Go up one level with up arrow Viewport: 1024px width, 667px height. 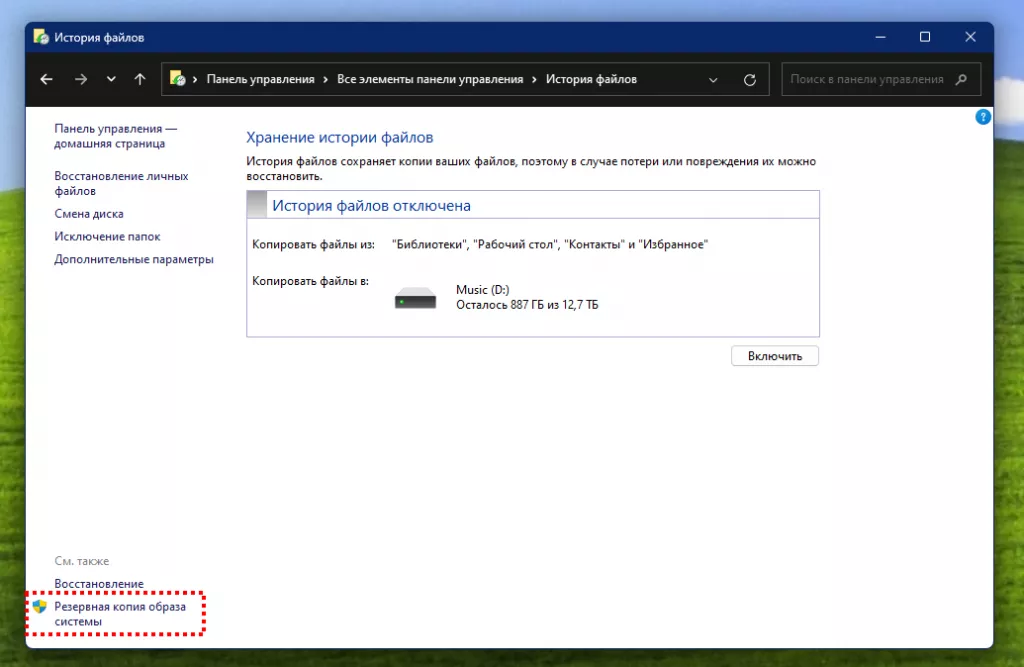point(140,80)
